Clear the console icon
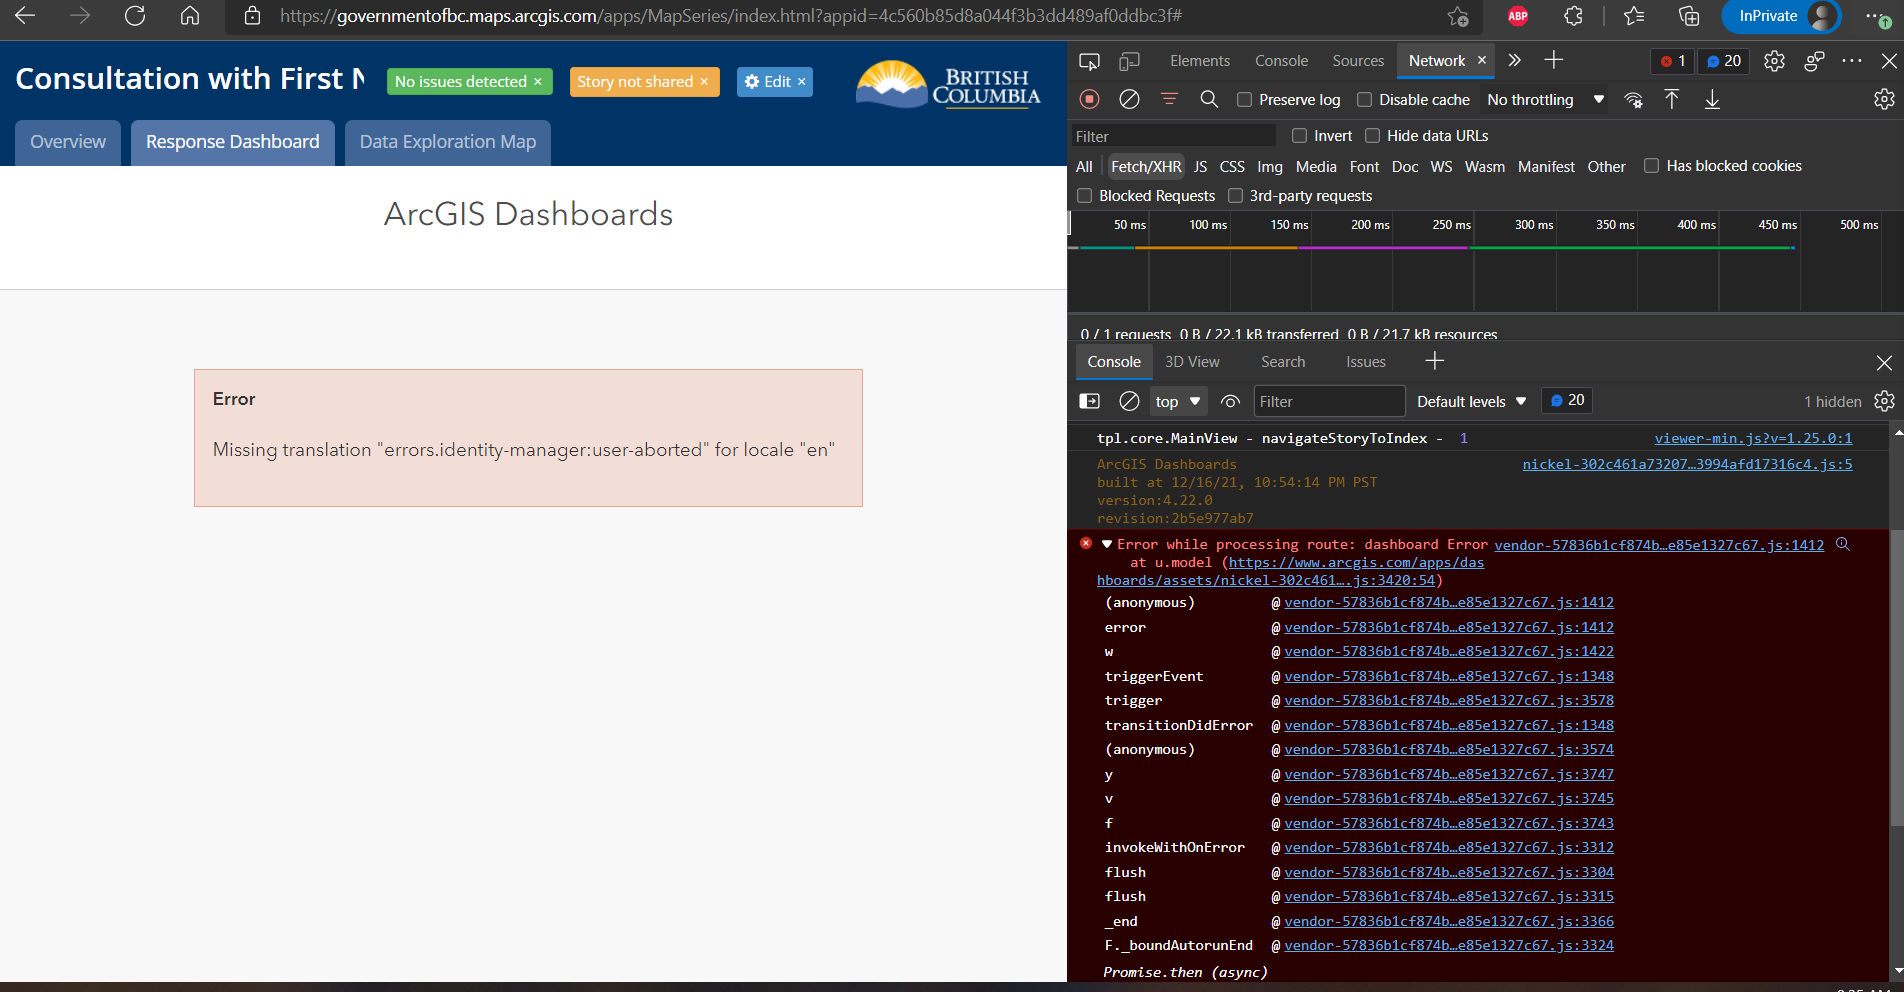Viewport: 1904px width, 992px height. [x=1129, y=401]
